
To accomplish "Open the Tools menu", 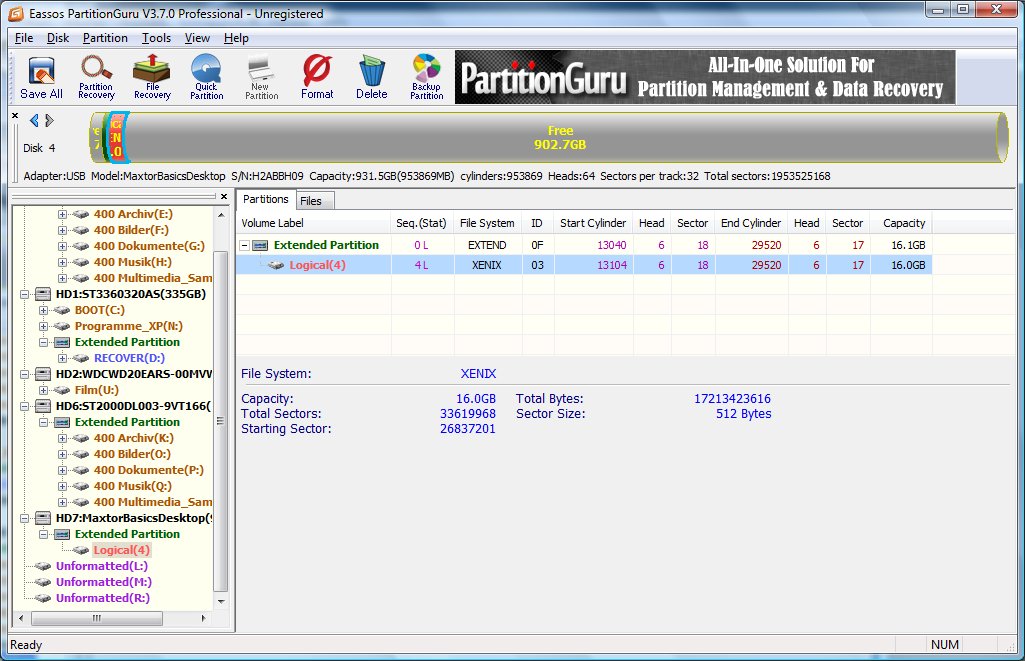I will (156, 38).
